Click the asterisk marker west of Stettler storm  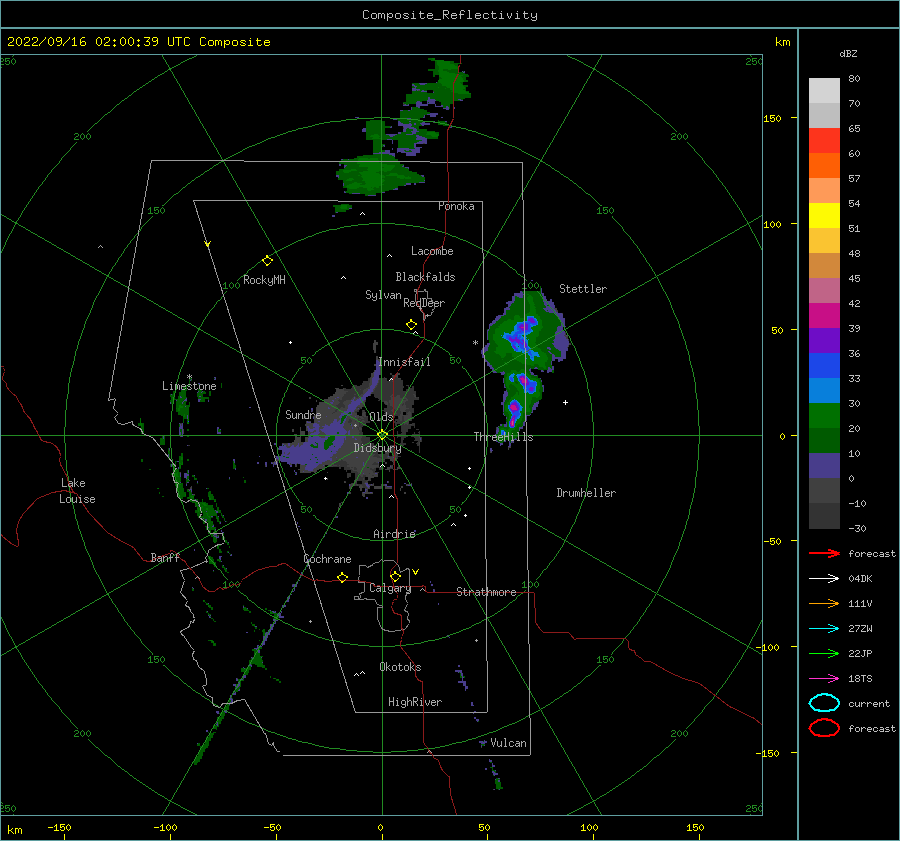tap(475, 343)
